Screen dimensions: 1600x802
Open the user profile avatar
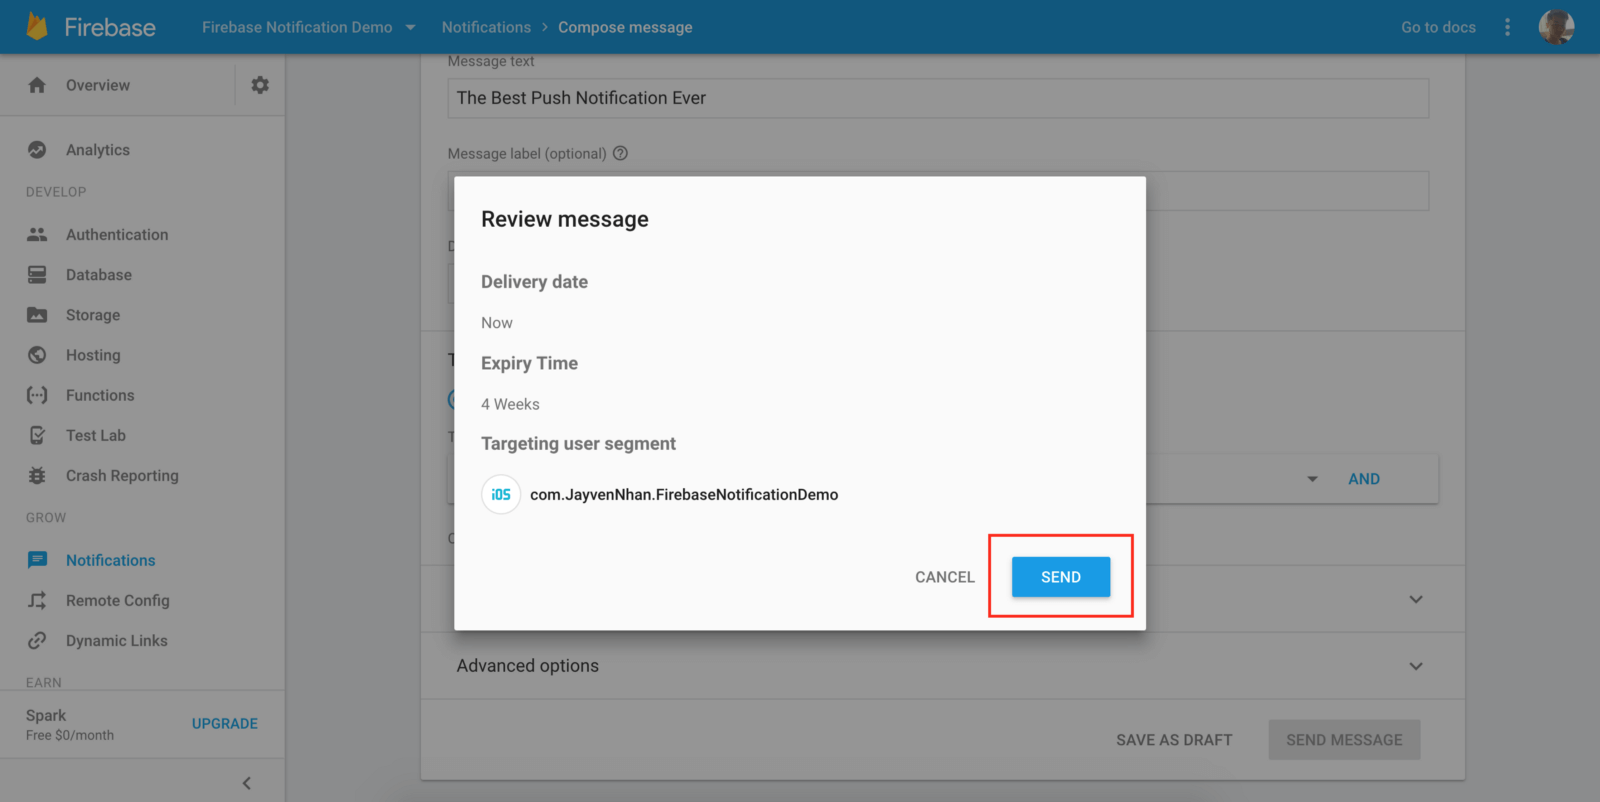coord(1556,27)
